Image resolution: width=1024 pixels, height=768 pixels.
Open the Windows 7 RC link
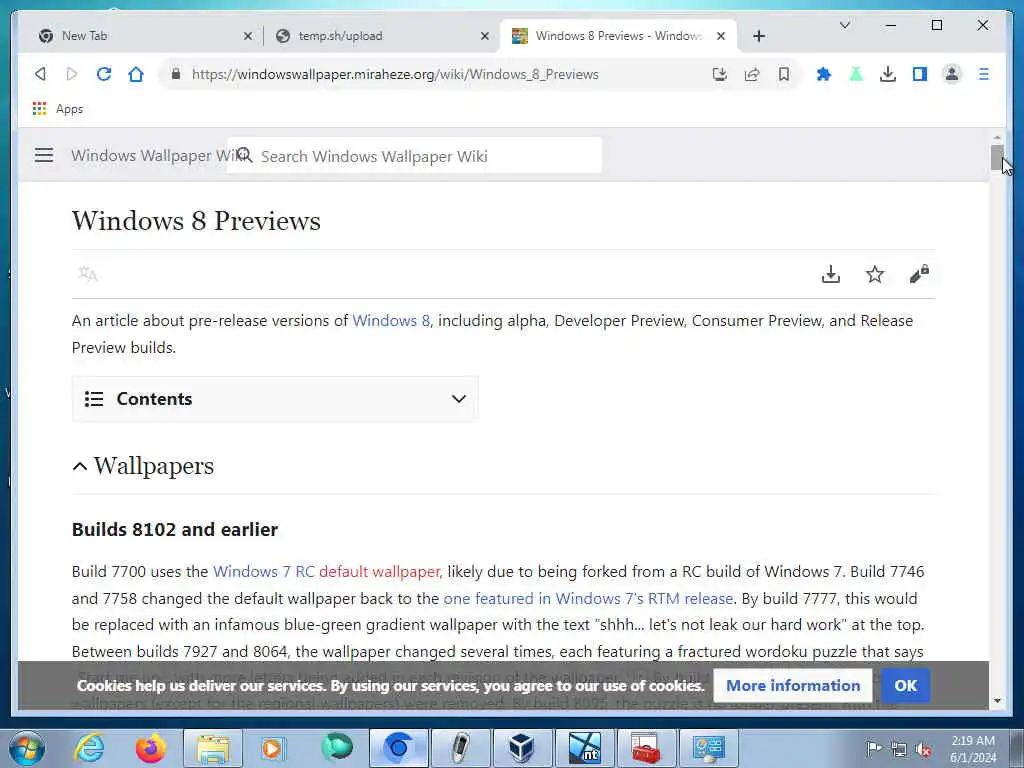pyautogui.click(x=264, y=571)
